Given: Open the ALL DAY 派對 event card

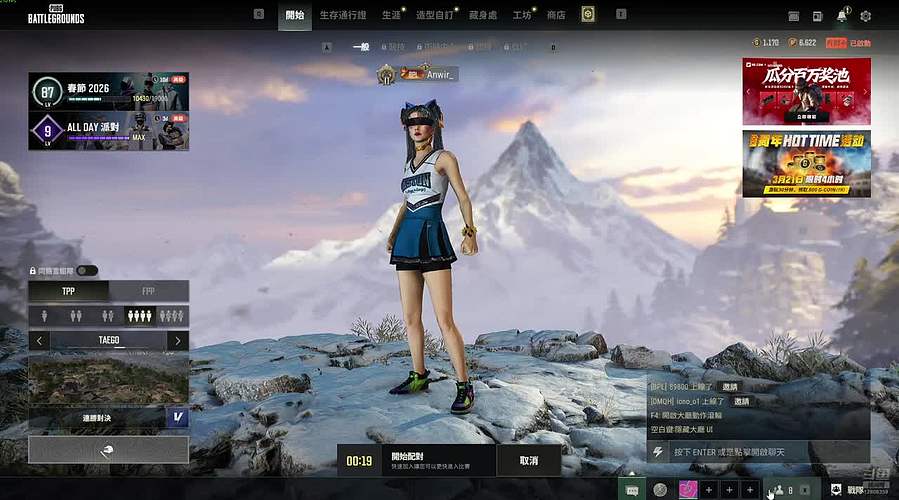Looking at the screenshot, I should click(x=108, y=131).
